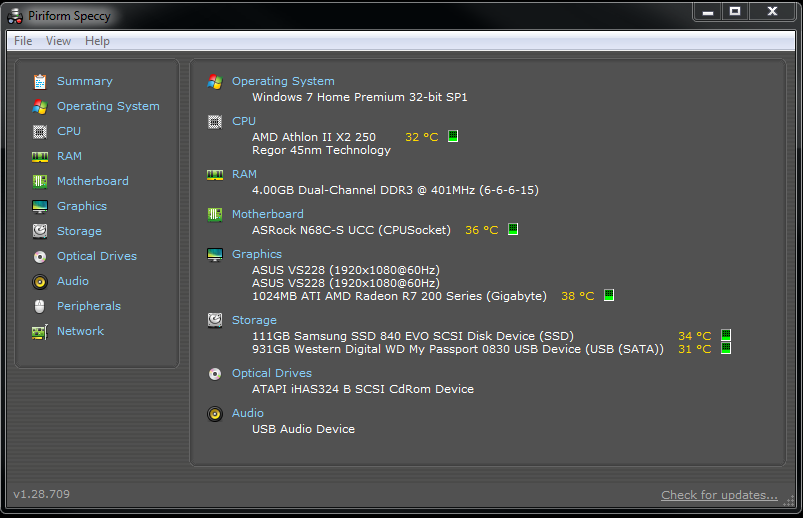Image resolution: width=803 pixels, height=518 pixels.
Task: Click the green temperature indicator beside Radeon 38 °C
Action: click(609, 295)
